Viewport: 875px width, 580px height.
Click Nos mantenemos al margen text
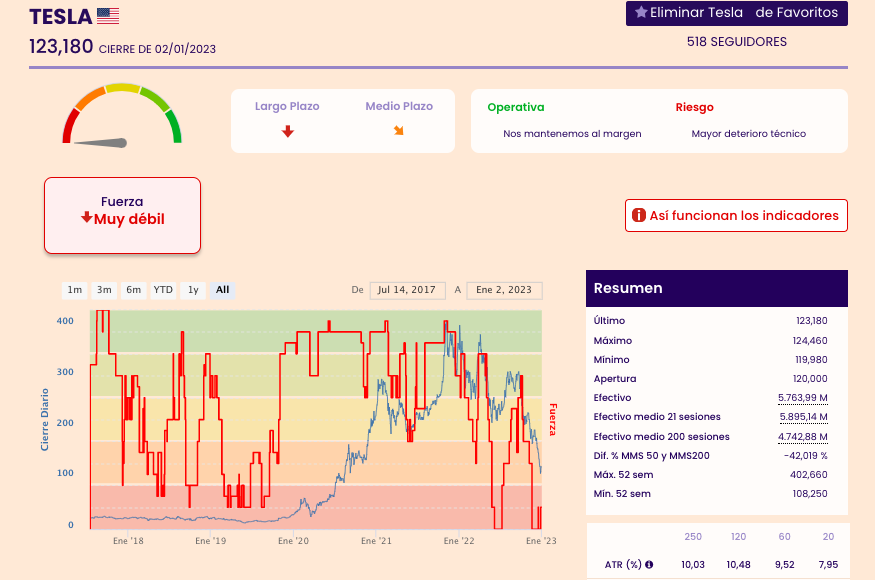click(572, 133)
